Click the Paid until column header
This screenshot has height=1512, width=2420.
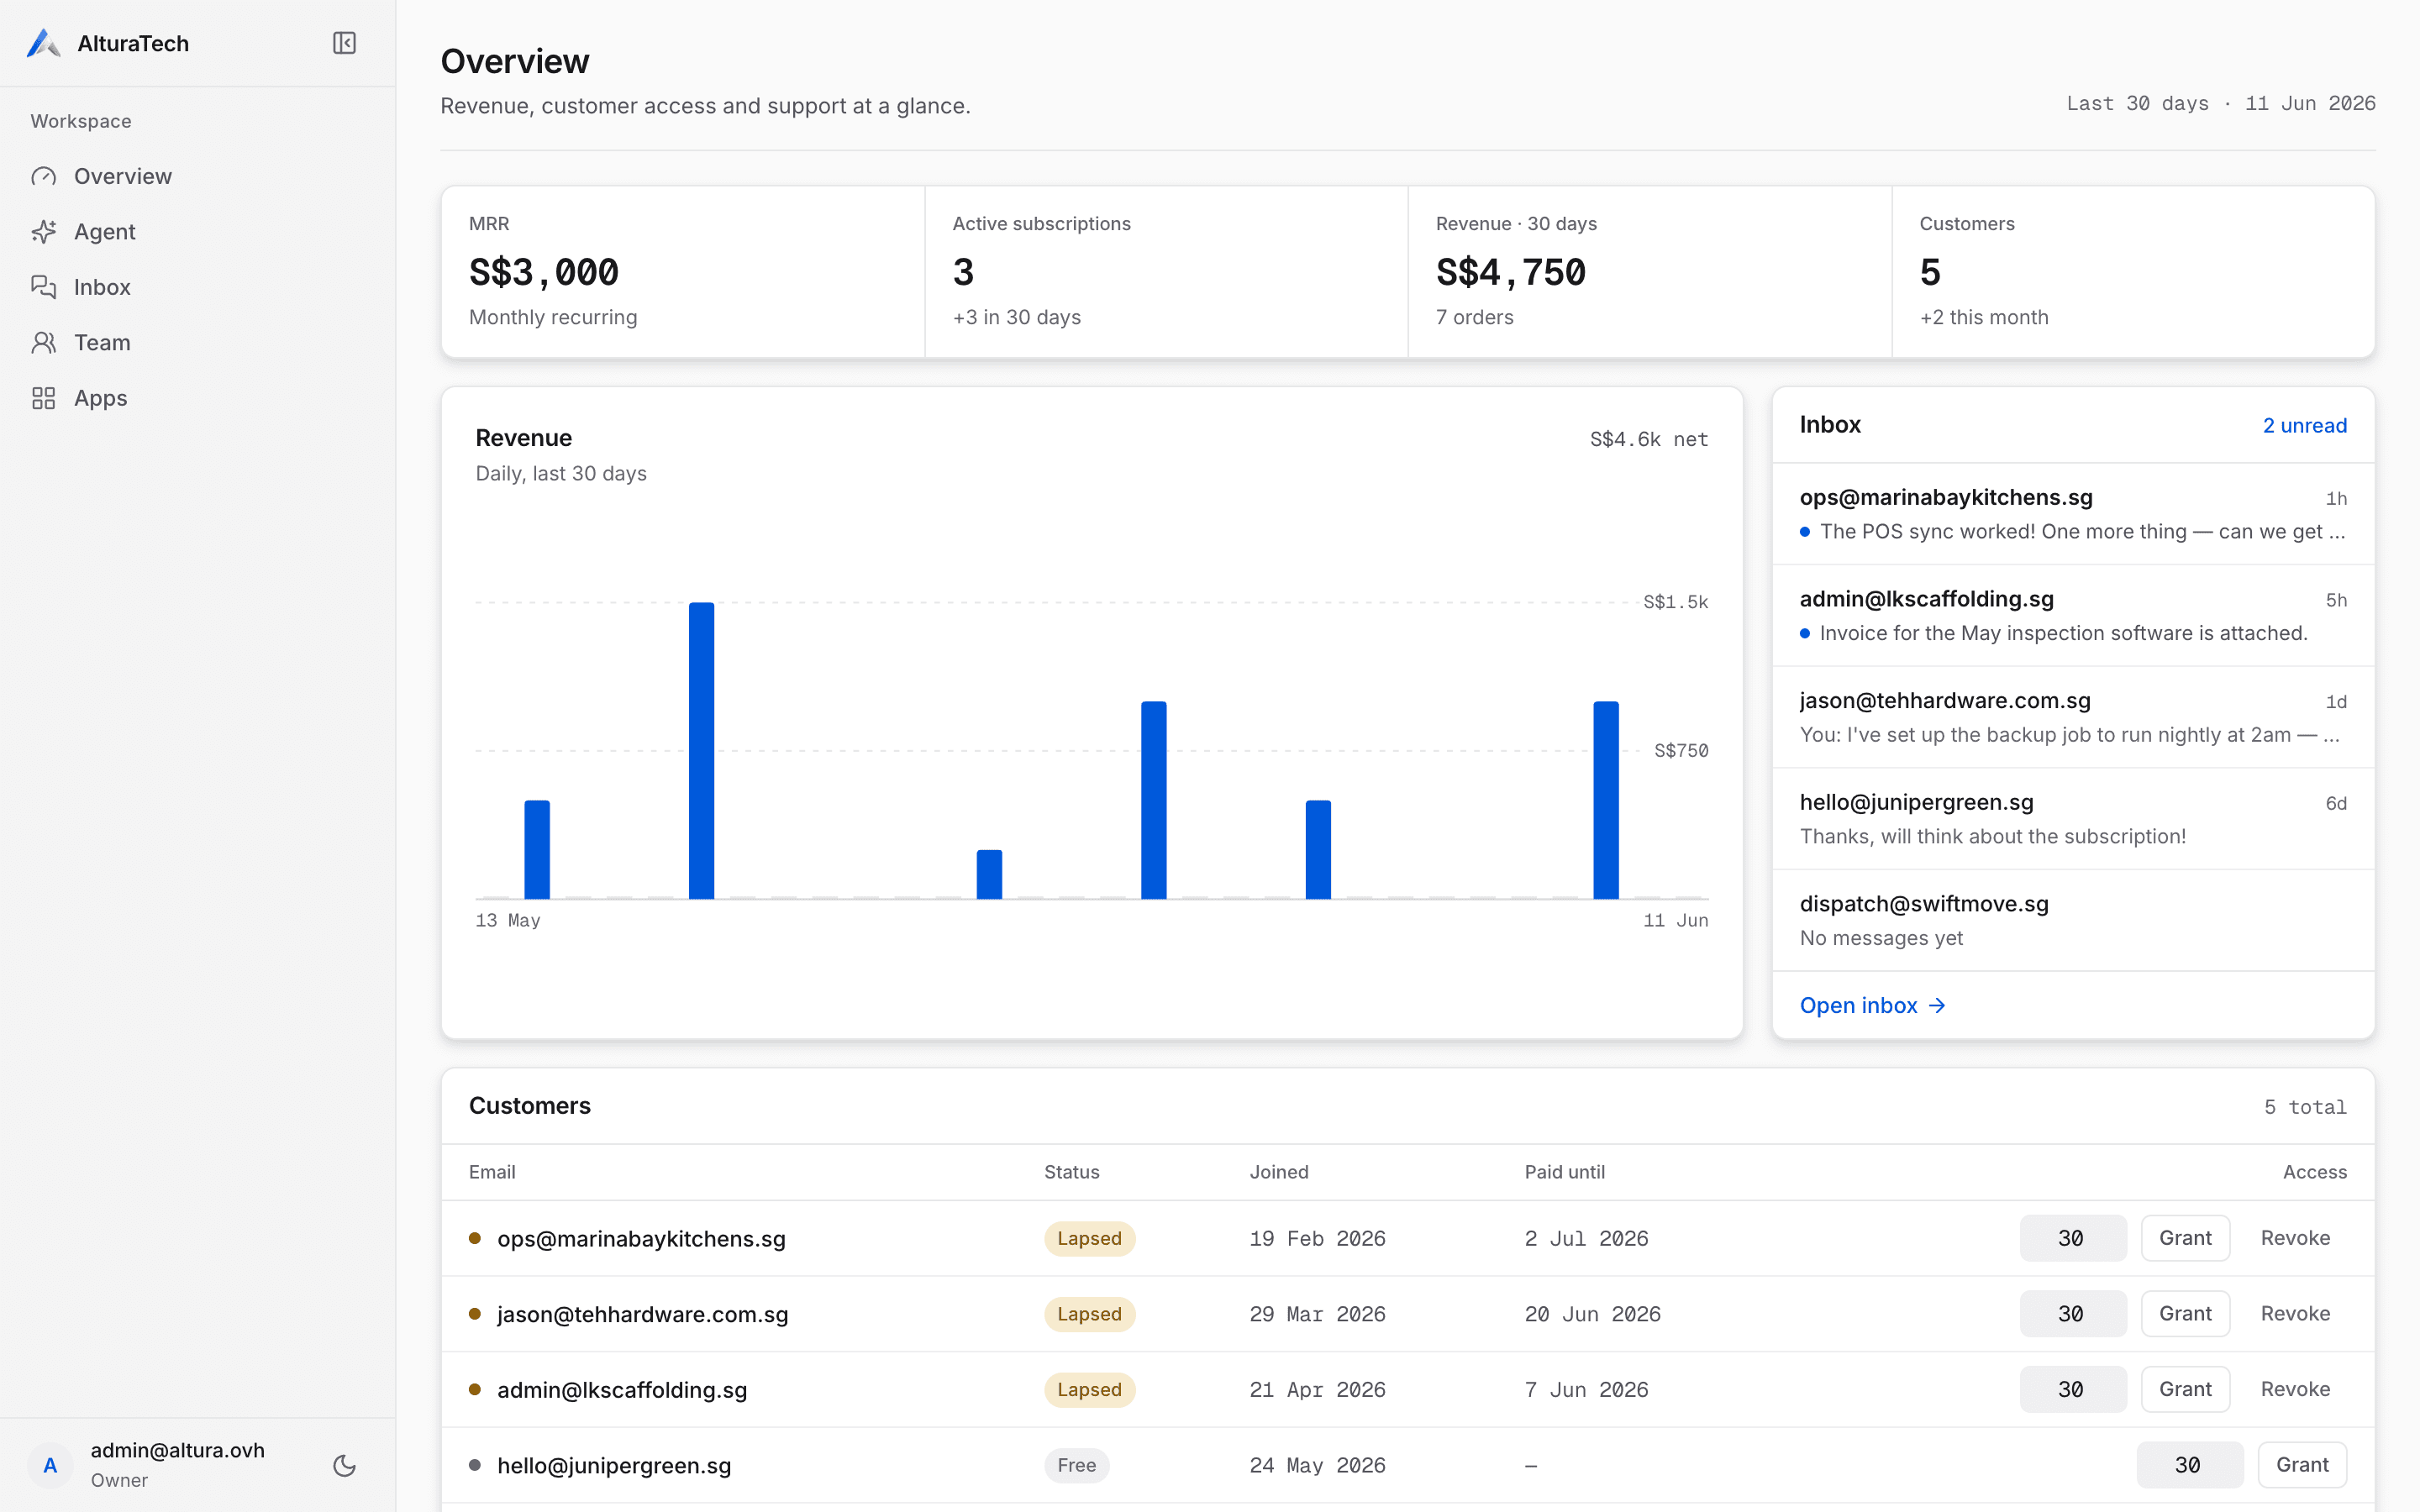coord(1564,1172)
